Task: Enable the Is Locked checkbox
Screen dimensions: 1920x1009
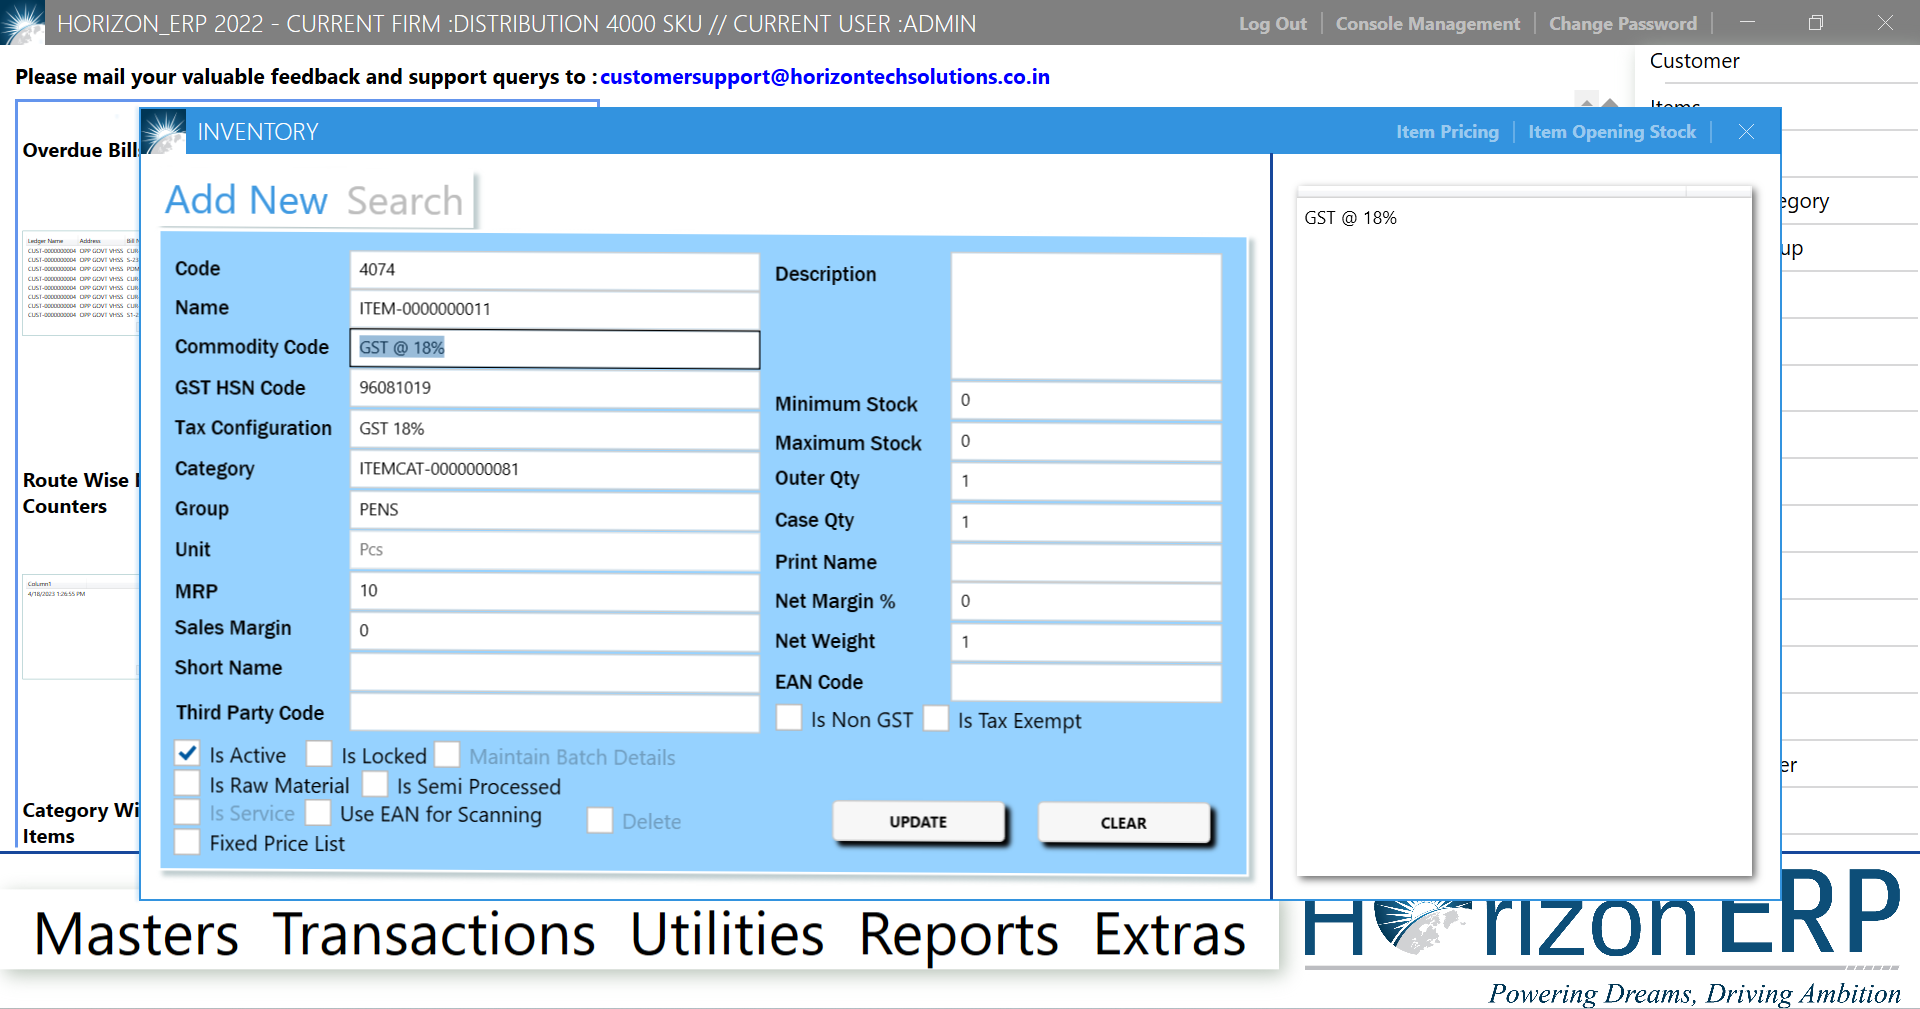Action: click(x=319, y=753)
